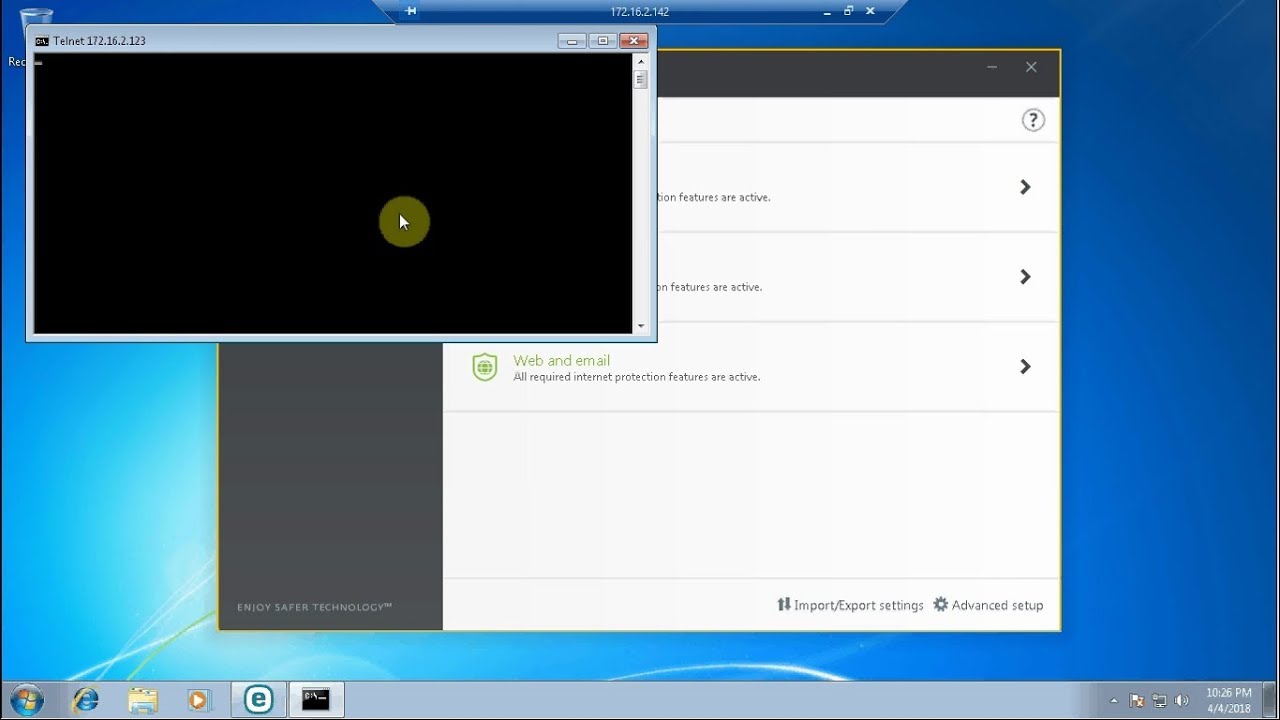This screenshot has width=1280, height=720.
Task: Launch Internet Explorer from the taskbar
Action: tap(87, 700)
